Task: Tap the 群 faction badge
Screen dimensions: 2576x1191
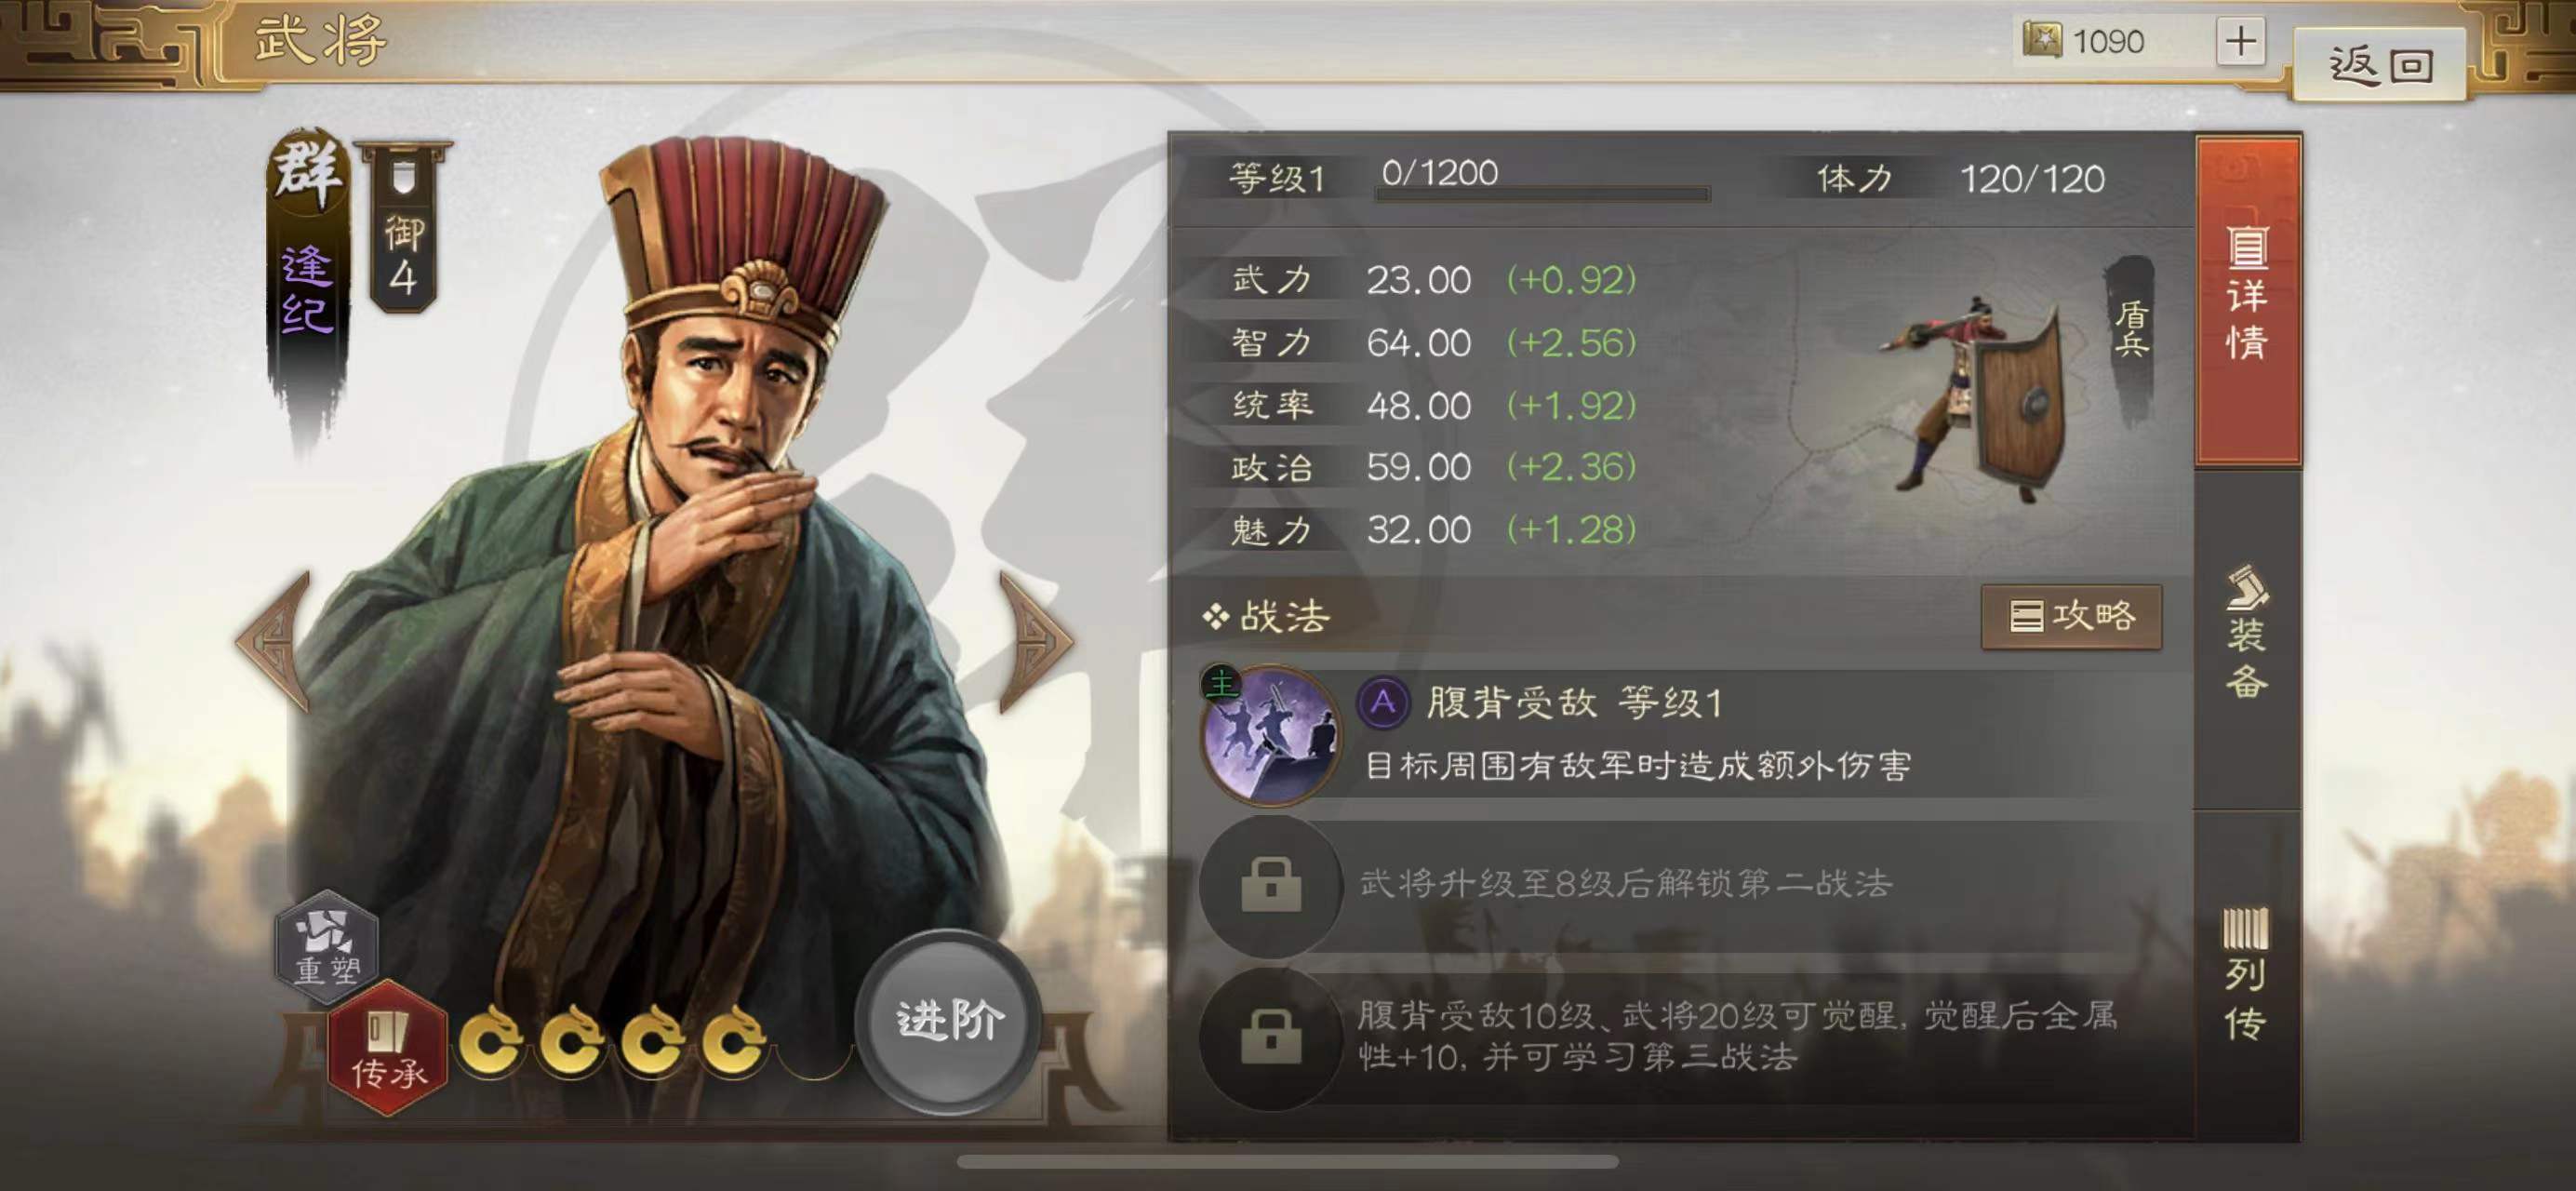Action: [x=308, y=172]
